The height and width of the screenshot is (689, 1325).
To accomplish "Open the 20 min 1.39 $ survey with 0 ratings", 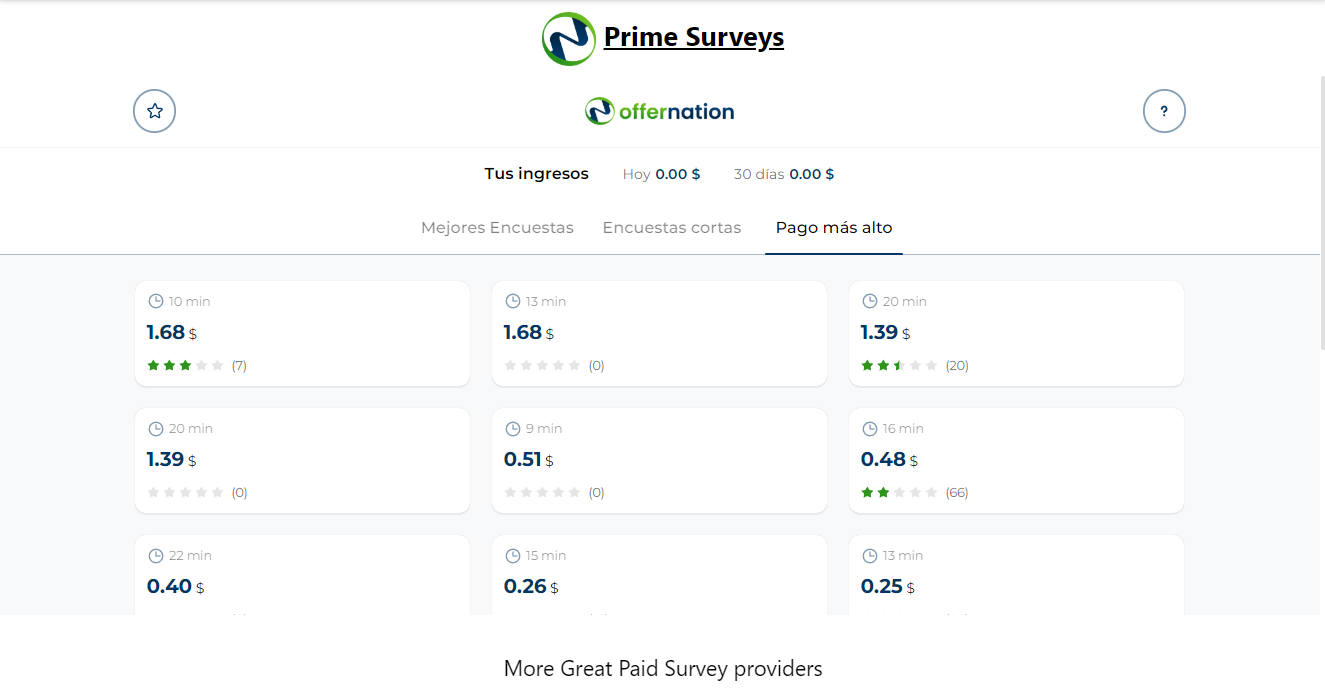I will [302, 460].
